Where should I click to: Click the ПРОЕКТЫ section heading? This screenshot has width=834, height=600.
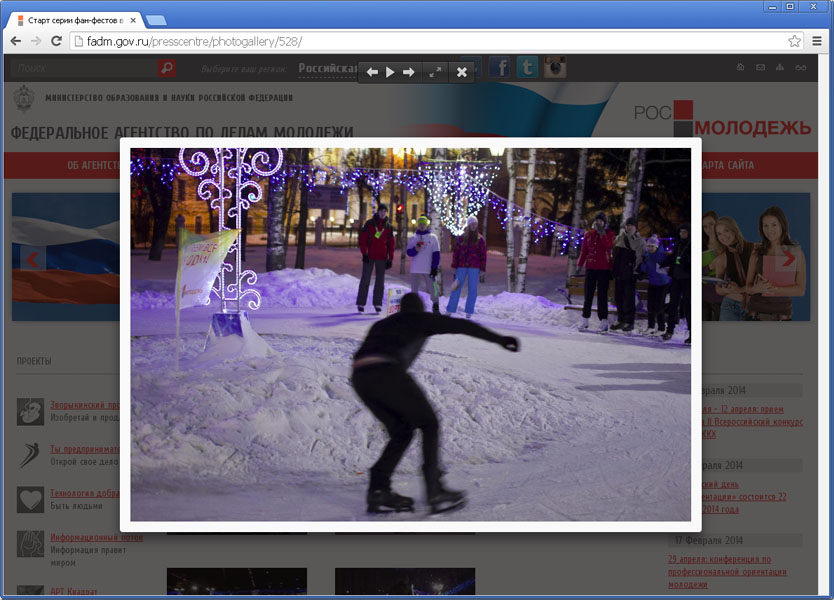[34, 361]
